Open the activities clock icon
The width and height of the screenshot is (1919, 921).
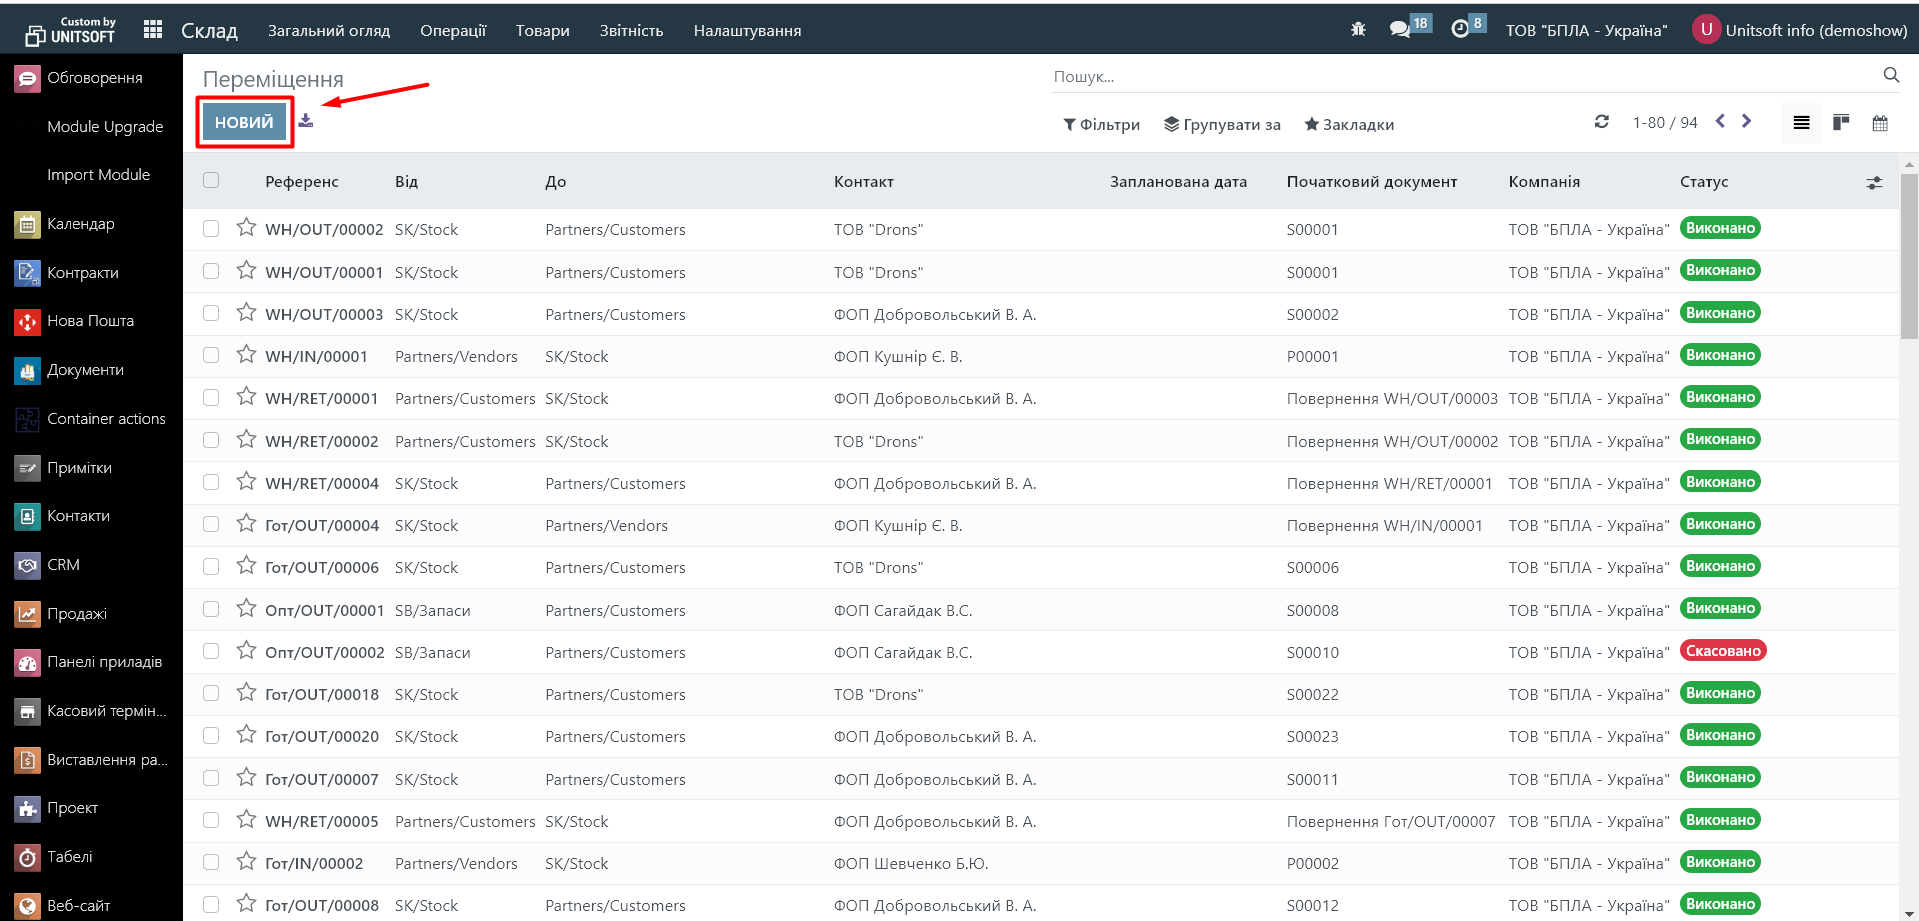pyautogui.click(x=1460, y=30)
